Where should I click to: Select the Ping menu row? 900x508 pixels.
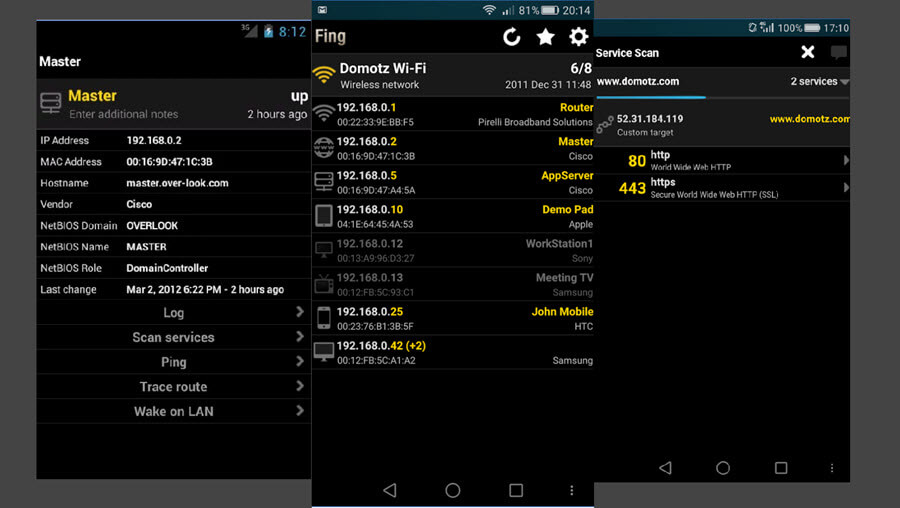coord(173,362)
